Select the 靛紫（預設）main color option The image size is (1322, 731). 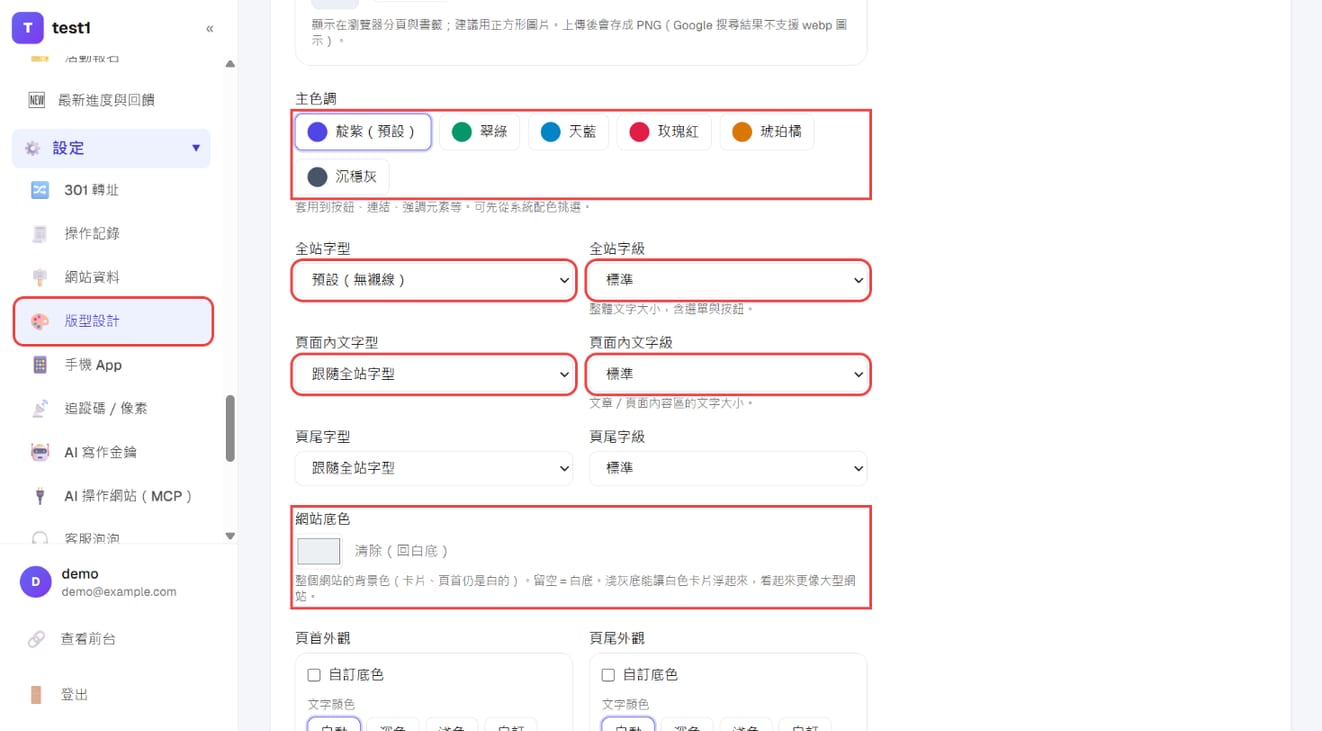[x=363, y=132]
